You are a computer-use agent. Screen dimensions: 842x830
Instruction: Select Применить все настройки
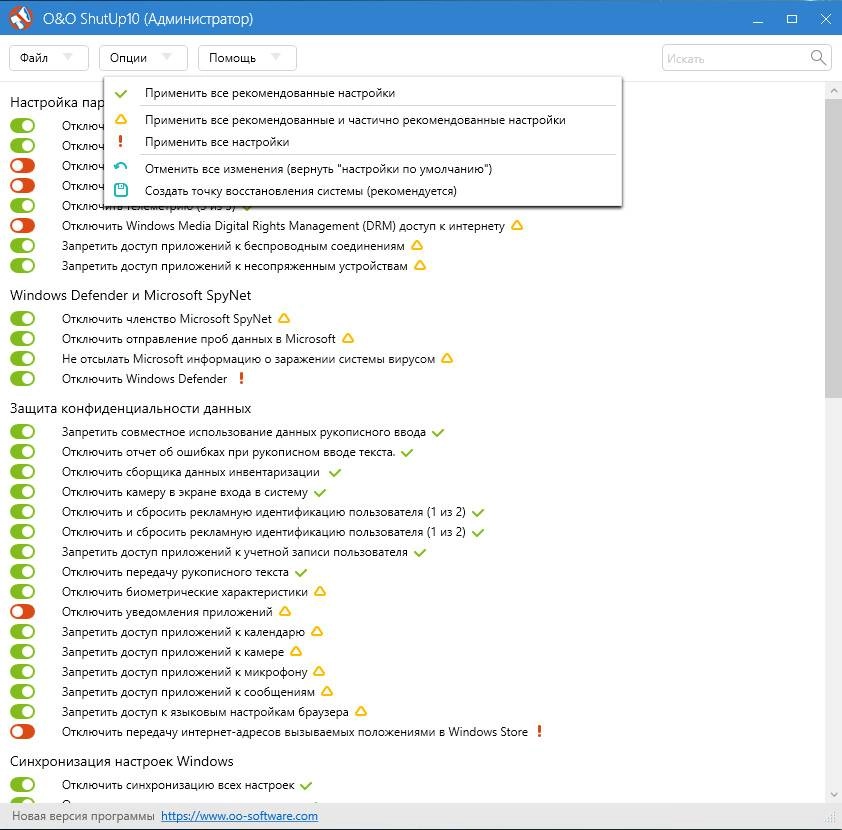coord(363,142)
